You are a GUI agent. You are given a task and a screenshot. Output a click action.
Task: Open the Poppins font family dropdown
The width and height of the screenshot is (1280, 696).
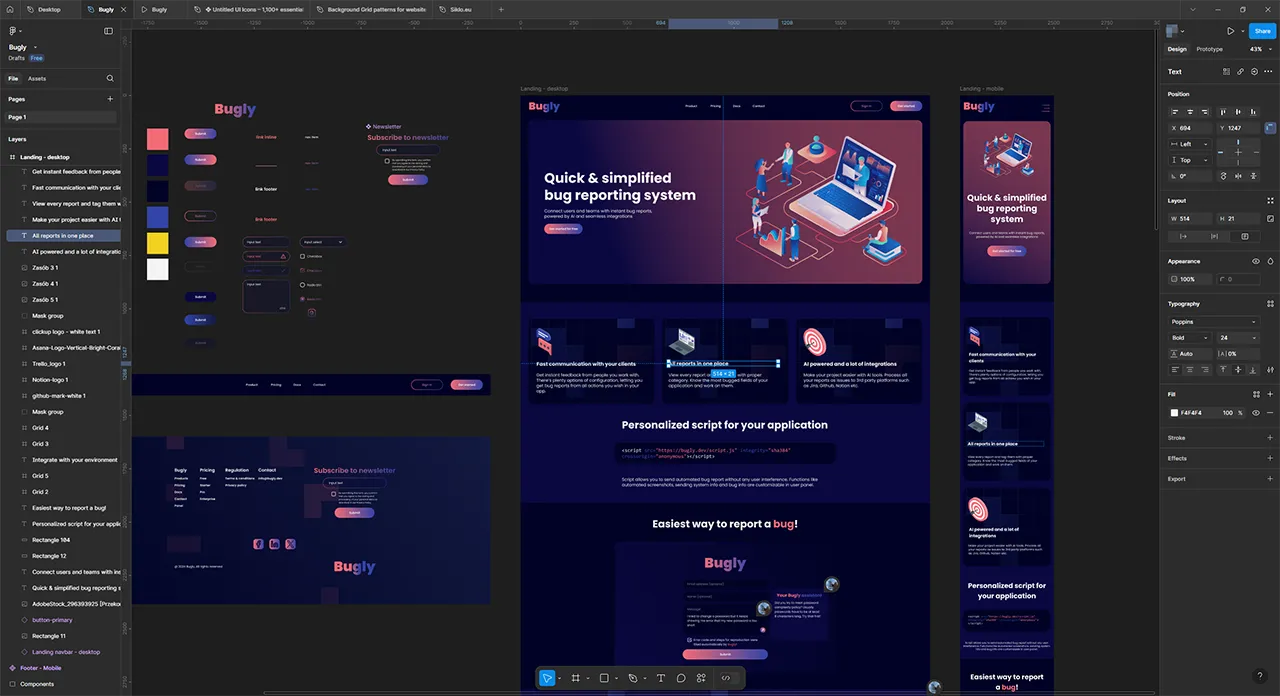1215,321
